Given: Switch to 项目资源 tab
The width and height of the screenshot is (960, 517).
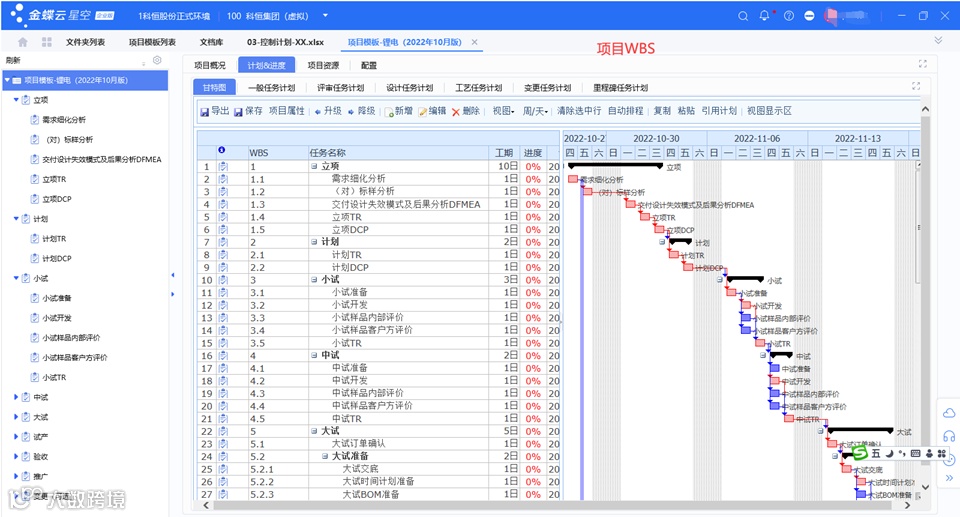Looking at the screenshot, I should 323,65.
